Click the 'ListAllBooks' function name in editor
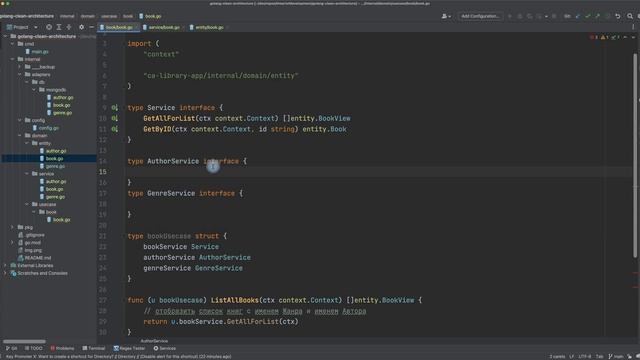Screen dimensions: 640x360 coord(235,300)
